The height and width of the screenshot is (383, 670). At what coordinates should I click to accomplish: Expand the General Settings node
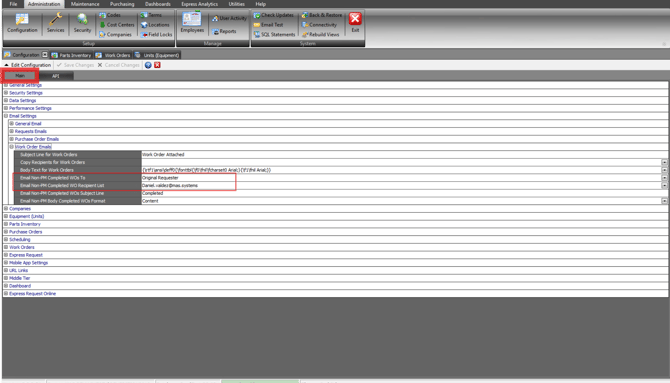click(x=6, y=85)
